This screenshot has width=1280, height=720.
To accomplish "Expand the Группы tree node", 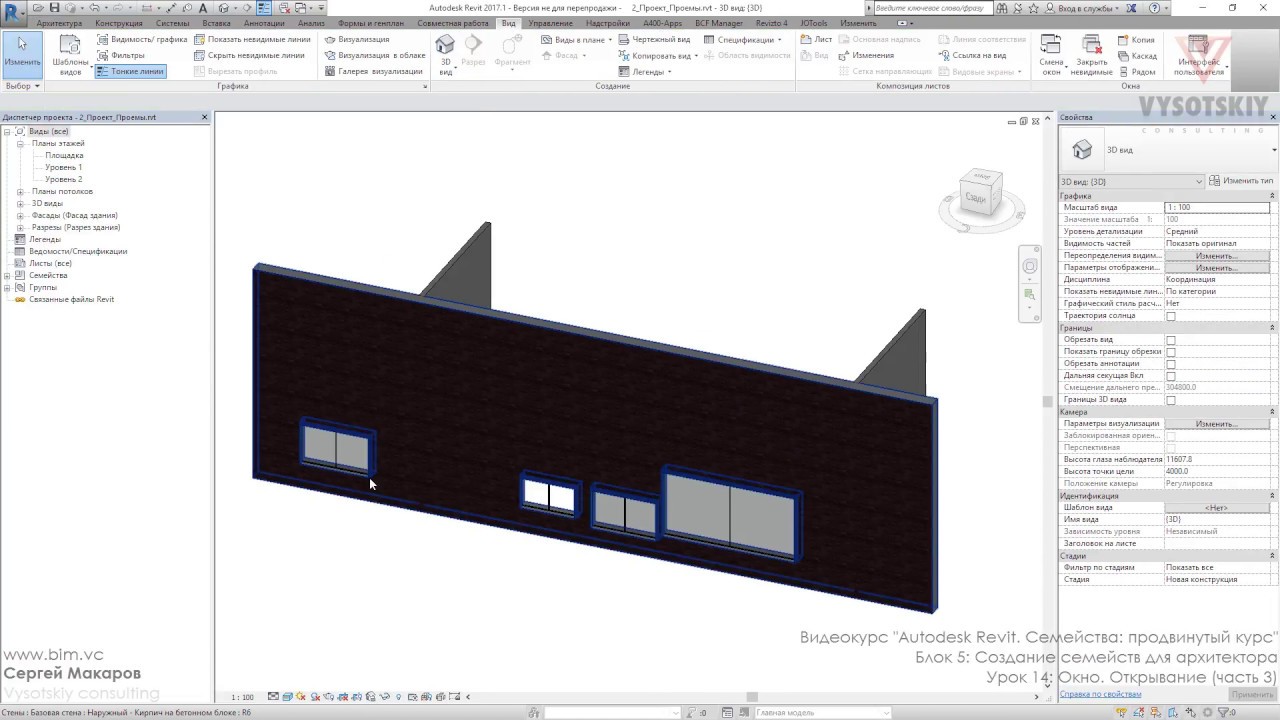I will coord(7,288).
